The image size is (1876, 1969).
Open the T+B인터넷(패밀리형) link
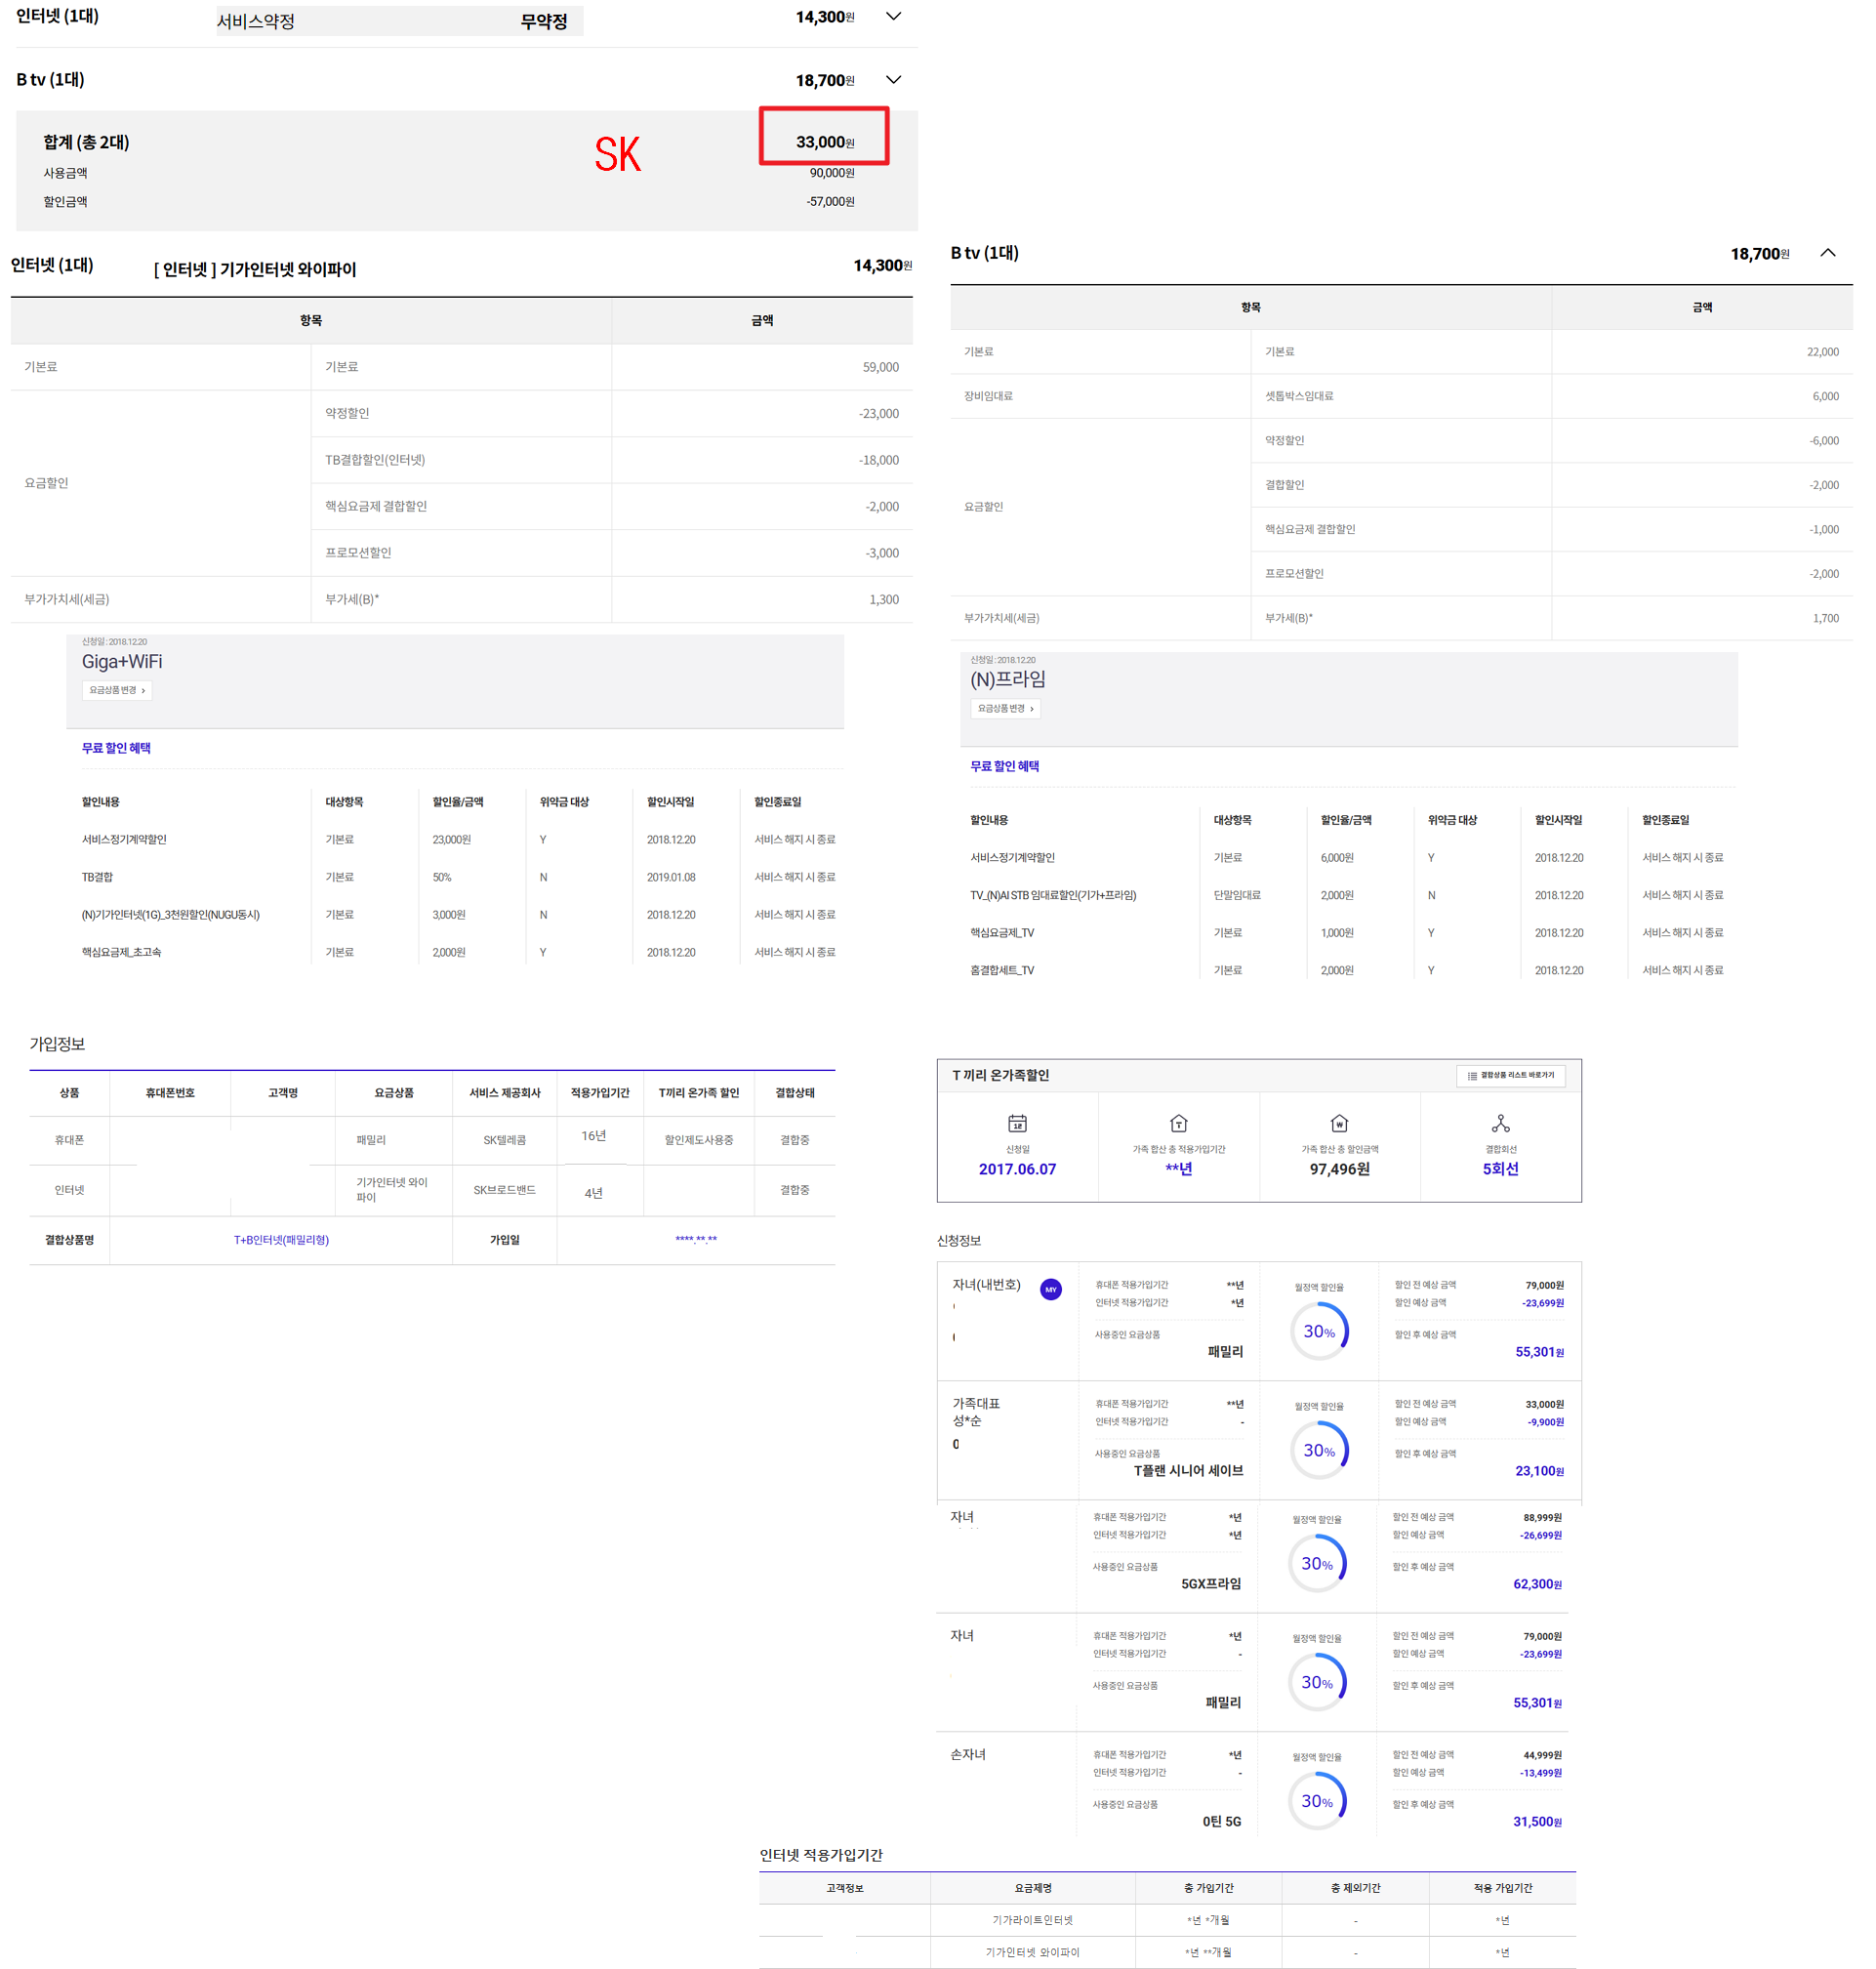[x=281, y=1240]
